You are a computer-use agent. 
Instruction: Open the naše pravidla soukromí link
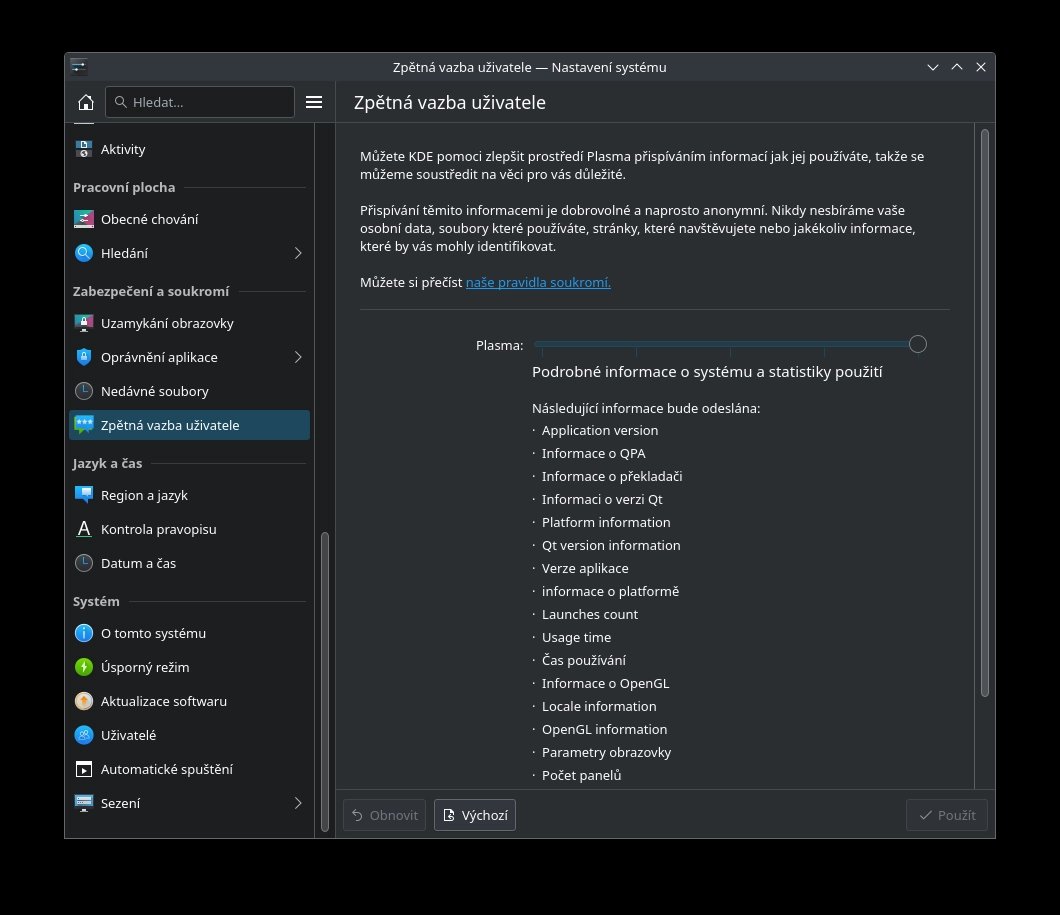[x=538, y=282]
